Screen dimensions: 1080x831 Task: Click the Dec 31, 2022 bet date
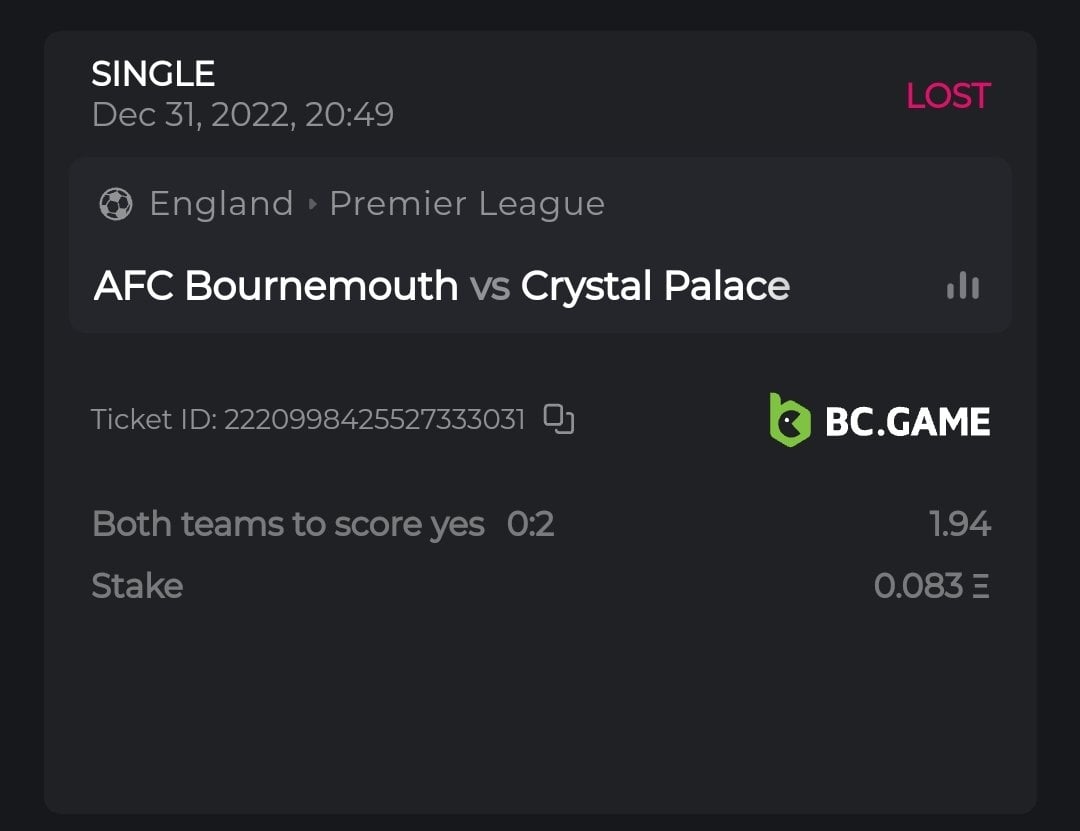tap(242, 115)
